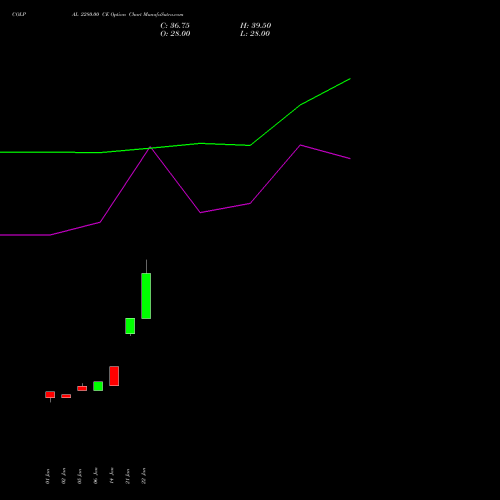Image resolution: width=500 pixels, height=500 pixels.
Task: Click the 03 date label on the axis
Action: [x=79, y=476]
